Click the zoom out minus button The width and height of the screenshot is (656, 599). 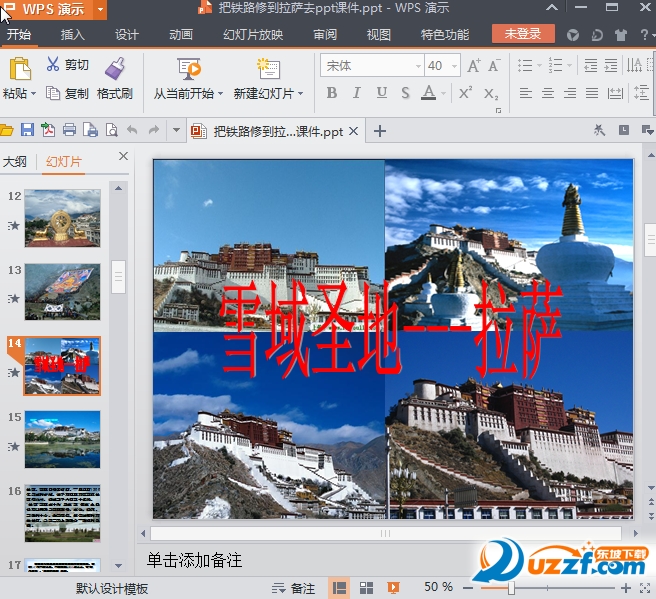click(468, 589)
